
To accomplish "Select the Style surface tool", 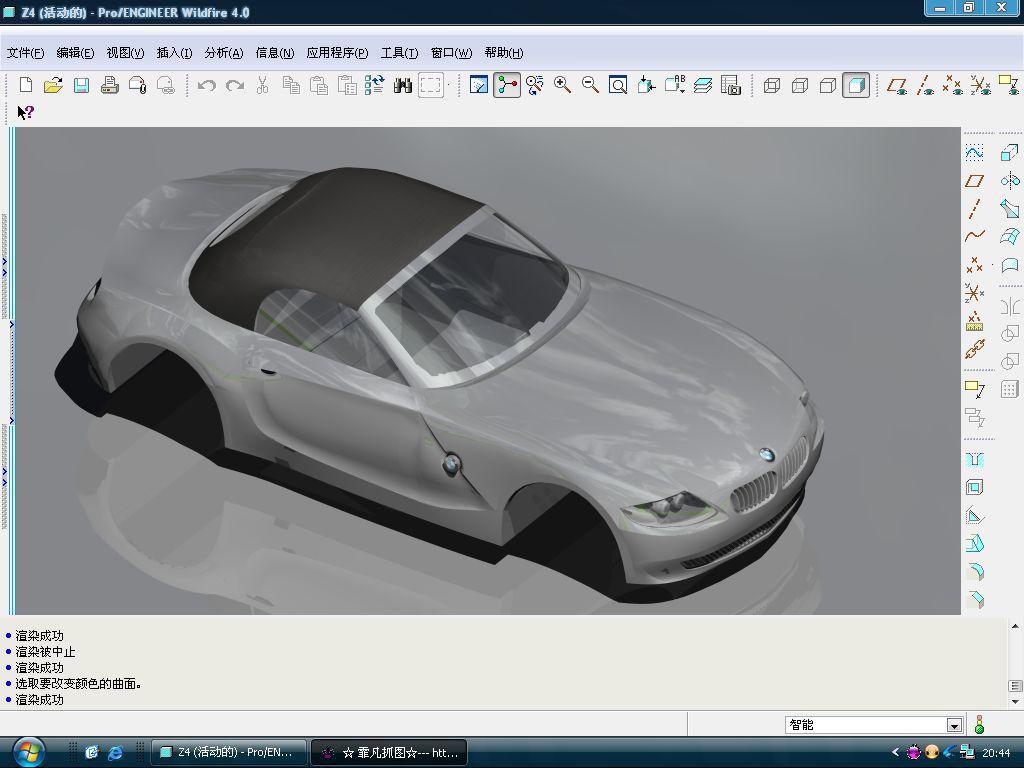I will coord(1010,264).
